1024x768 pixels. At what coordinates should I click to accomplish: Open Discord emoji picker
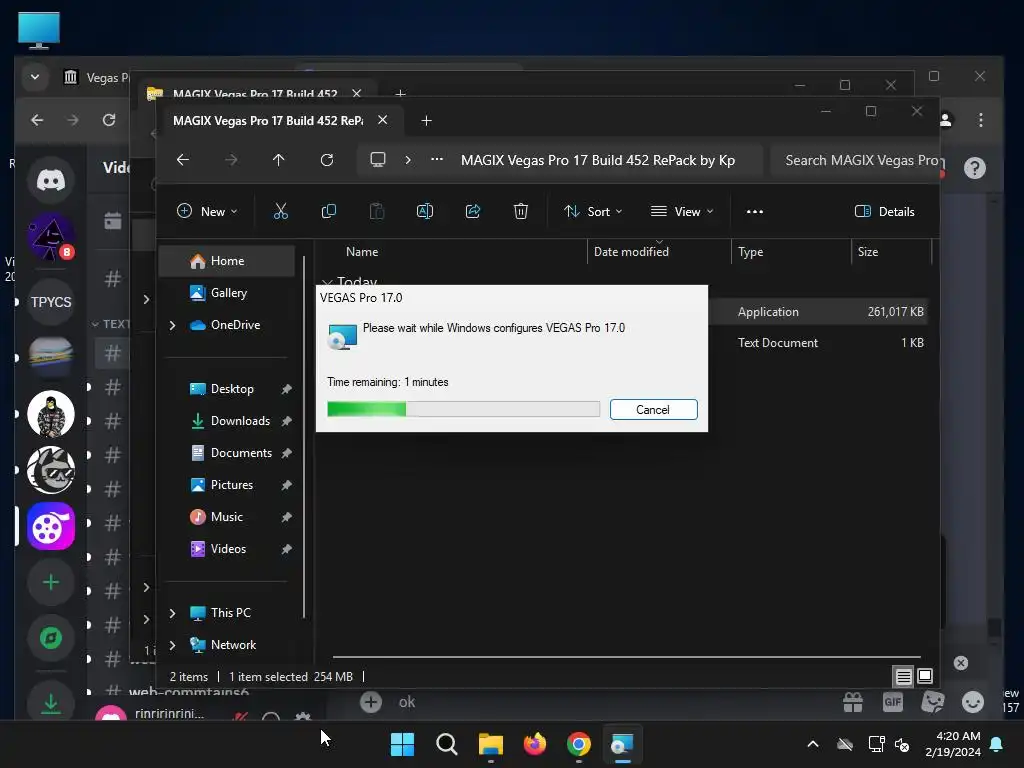click(973, 702)
